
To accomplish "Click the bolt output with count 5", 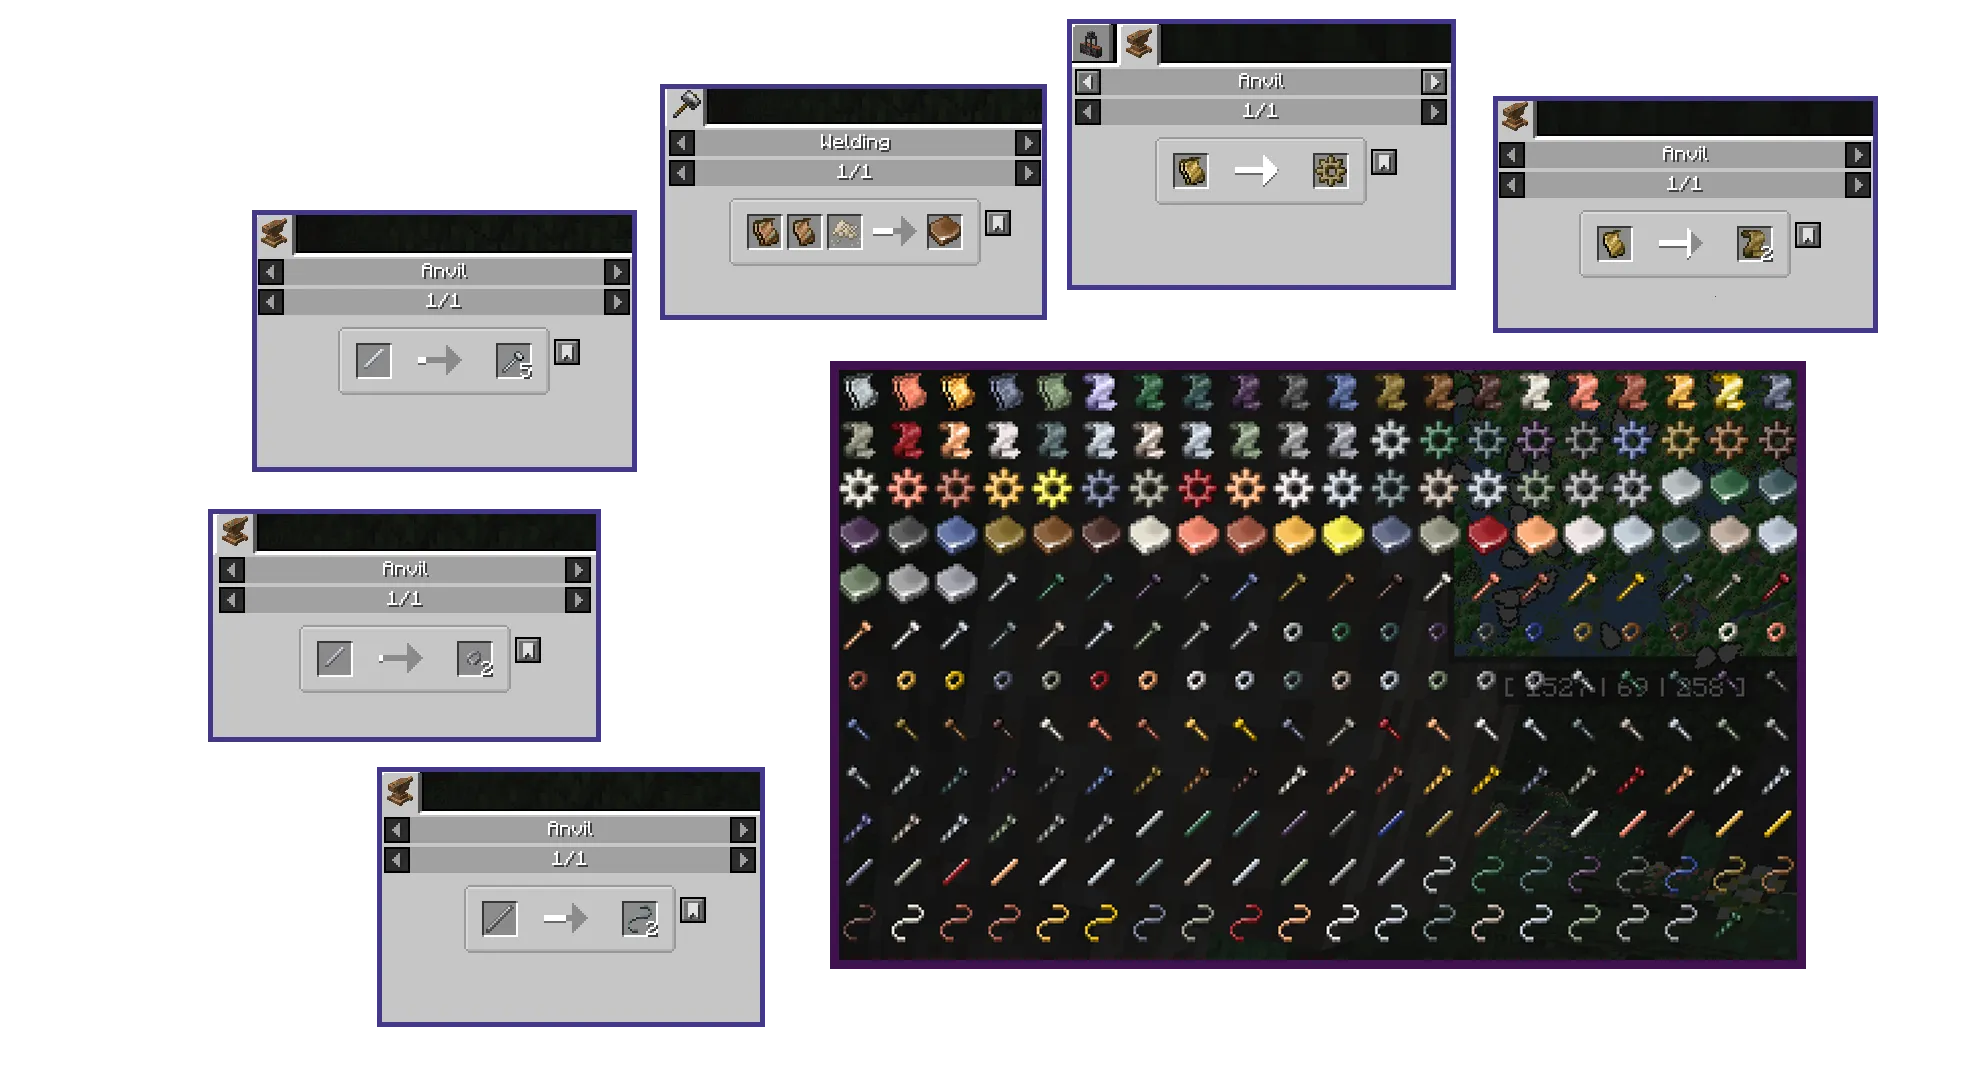I will pyautogui.click(x=514, y=361).
